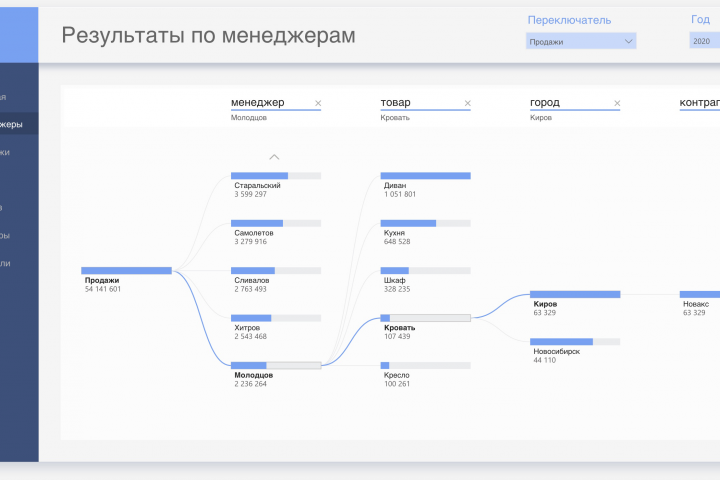The width and height of the screenshot is (720, 480).
Task: Remove the город level with its X
Action: [x=617, y=103]
